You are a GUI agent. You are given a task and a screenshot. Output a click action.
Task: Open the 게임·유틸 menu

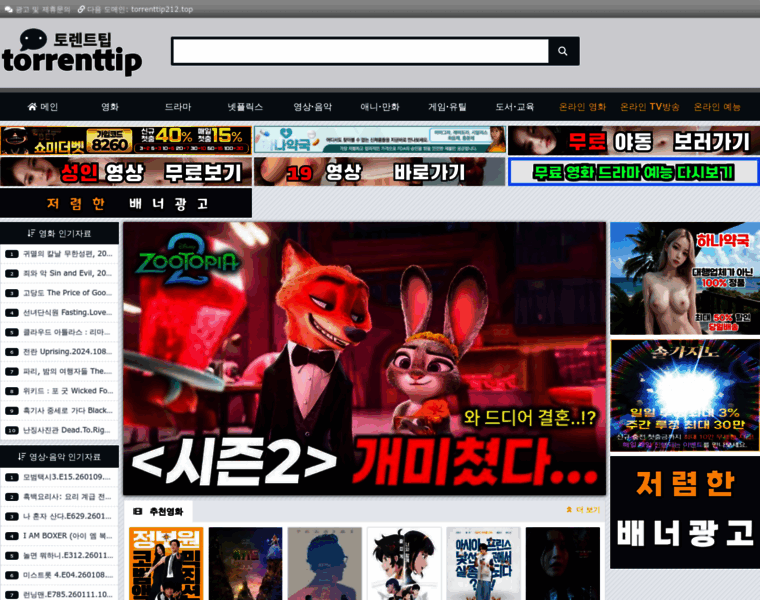tap(447, 107)
